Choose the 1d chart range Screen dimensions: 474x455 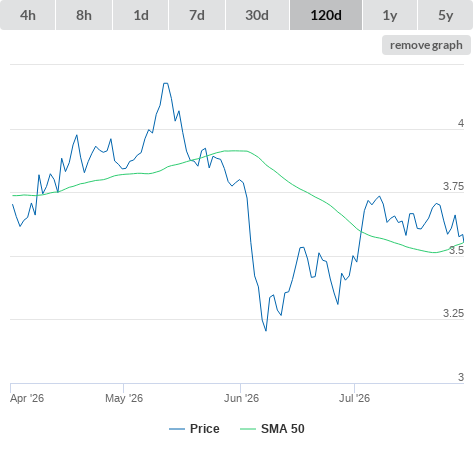[x=141, y=15]
